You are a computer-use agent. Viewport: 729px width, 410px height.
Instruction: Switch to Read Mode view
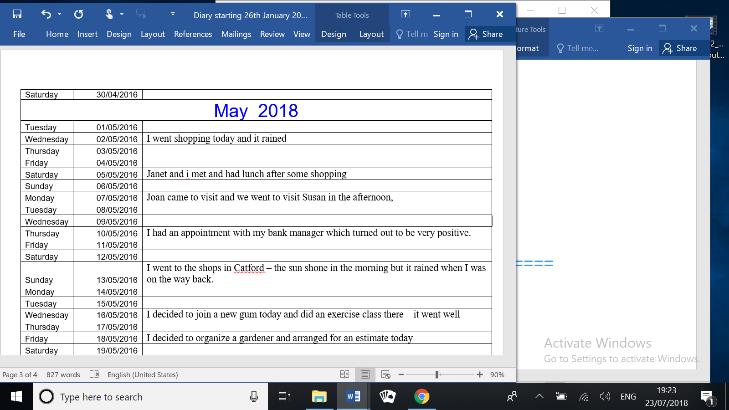click(345, 374)
